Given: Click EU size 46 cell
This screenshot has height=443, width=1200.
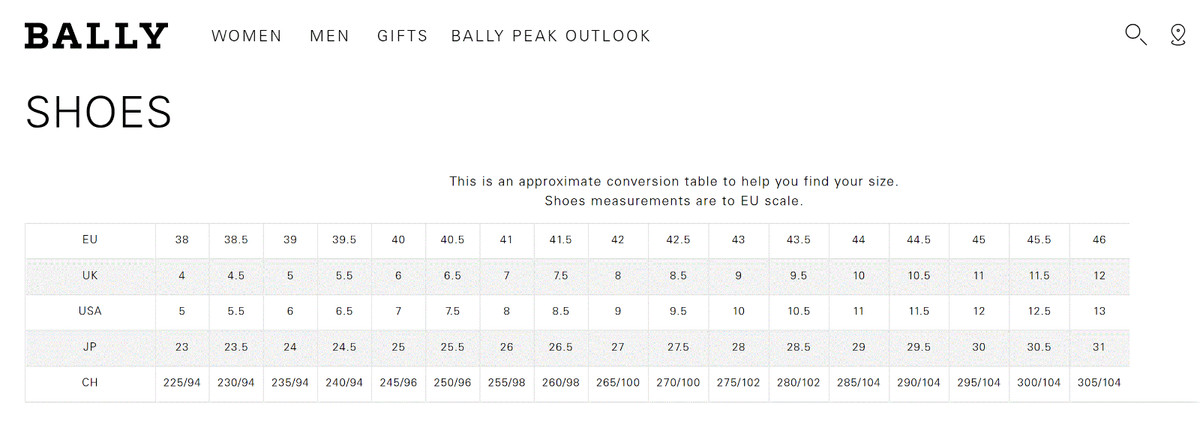Looking at the screenshot, I should click(x=1100, y=240).
